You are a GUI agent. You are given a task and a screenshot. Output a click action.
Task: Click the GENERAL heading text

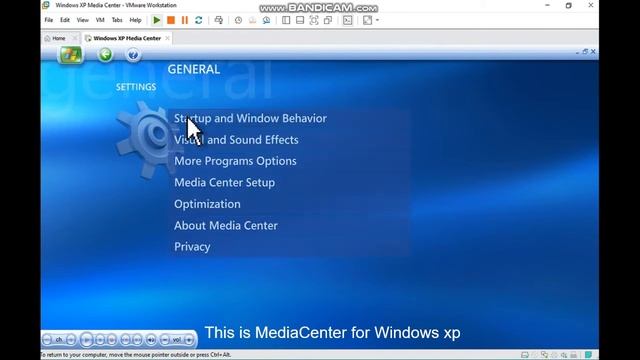click(x=194, y=69)
